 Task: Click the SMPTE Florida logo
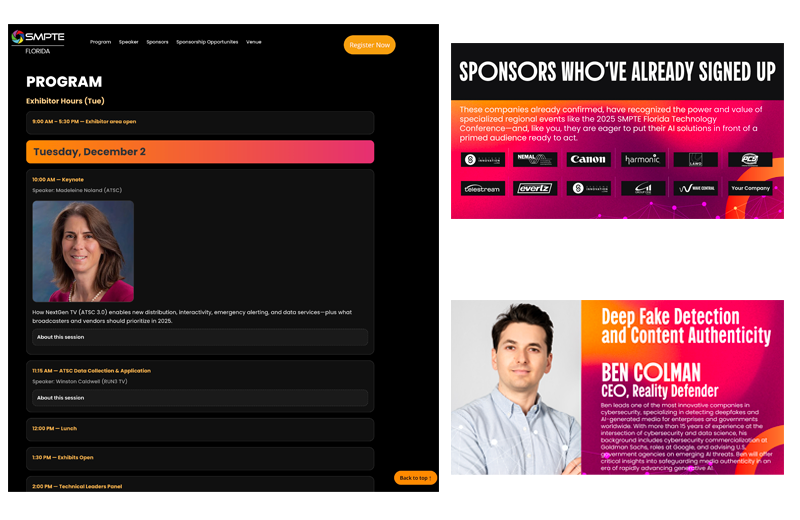click(38, 41)
